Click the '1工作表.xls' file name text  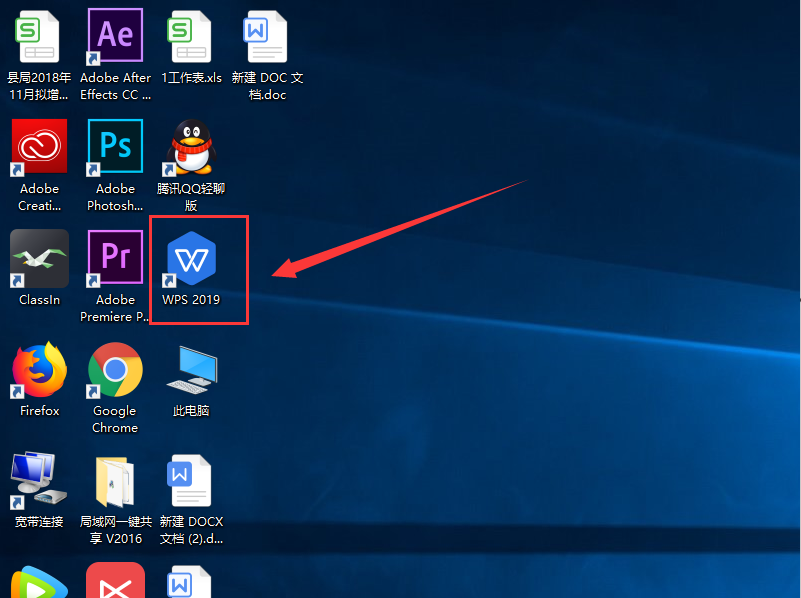(192, 78)
